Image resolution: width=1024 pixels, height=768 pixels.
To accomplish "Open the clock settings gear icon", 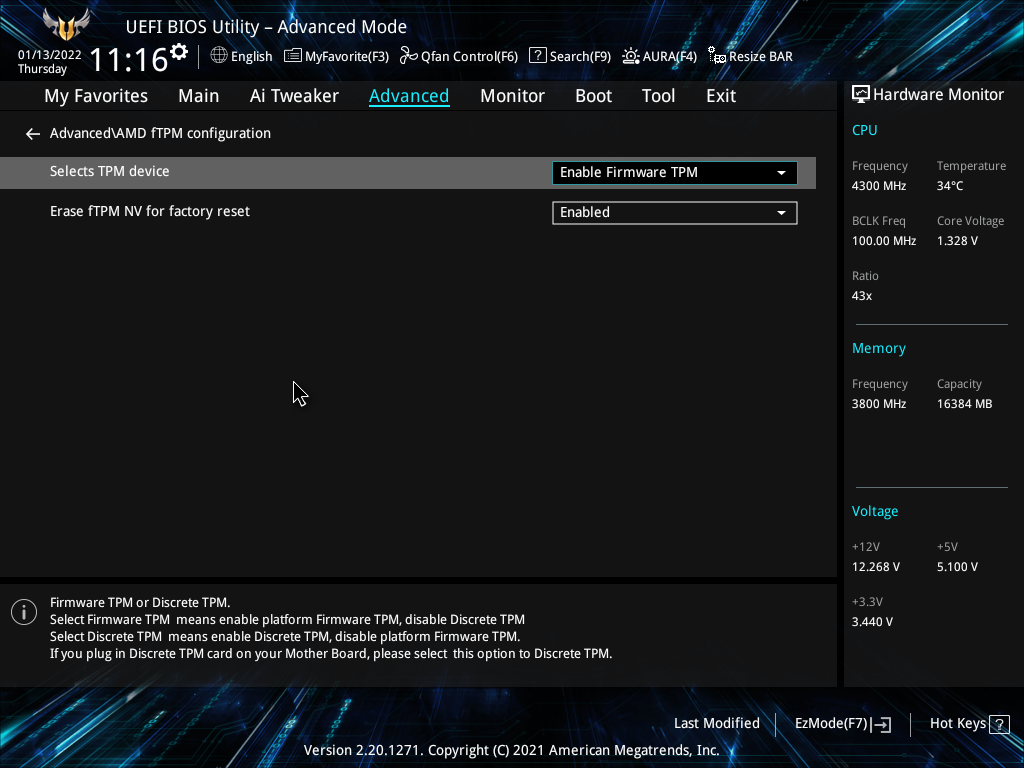I will [179, 52].
